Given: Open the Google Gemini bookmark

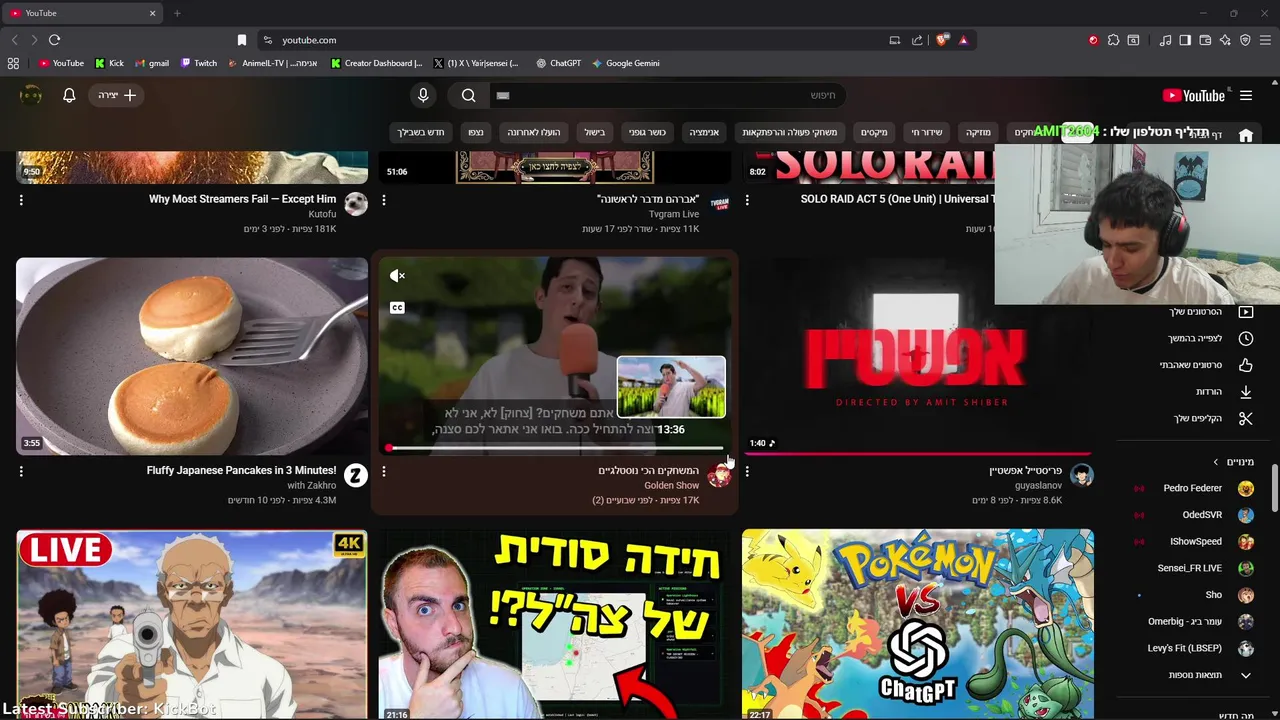Looking at the screenshot, I should click(x=626, y=63).
